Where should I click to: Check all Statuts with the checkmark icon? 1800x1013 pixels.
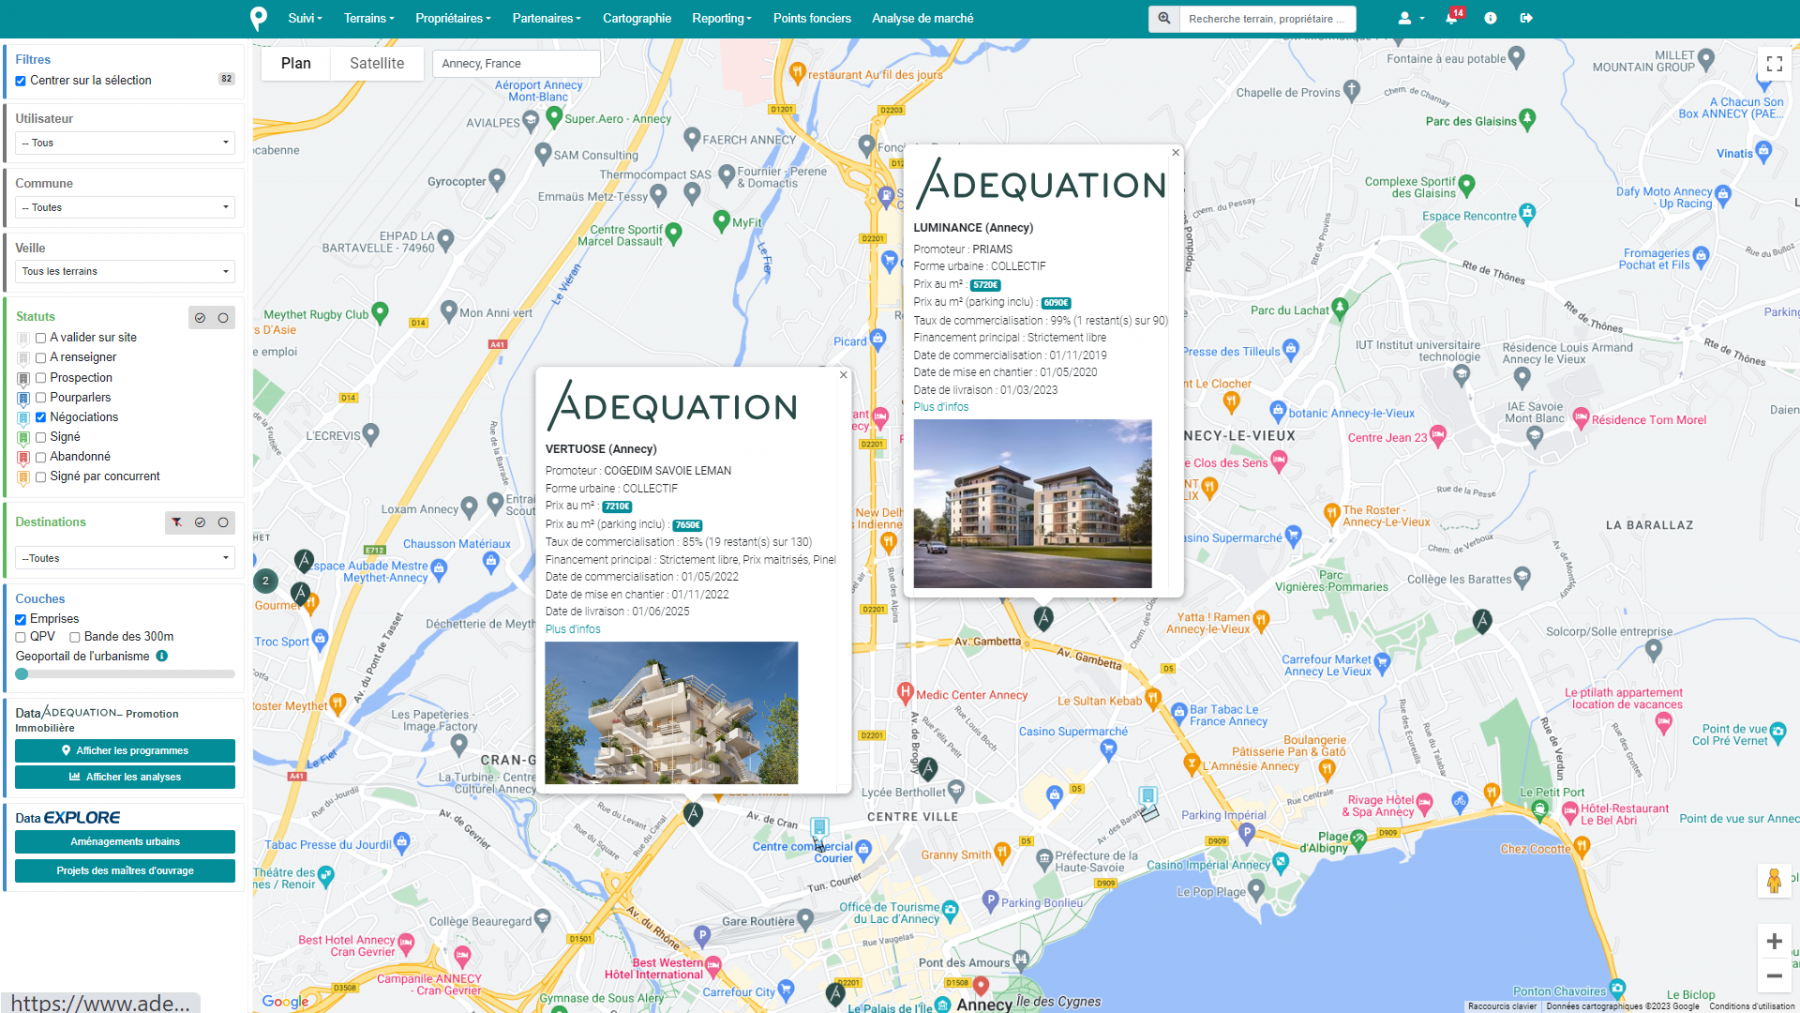pyautogui.click(x=200, y=318)
